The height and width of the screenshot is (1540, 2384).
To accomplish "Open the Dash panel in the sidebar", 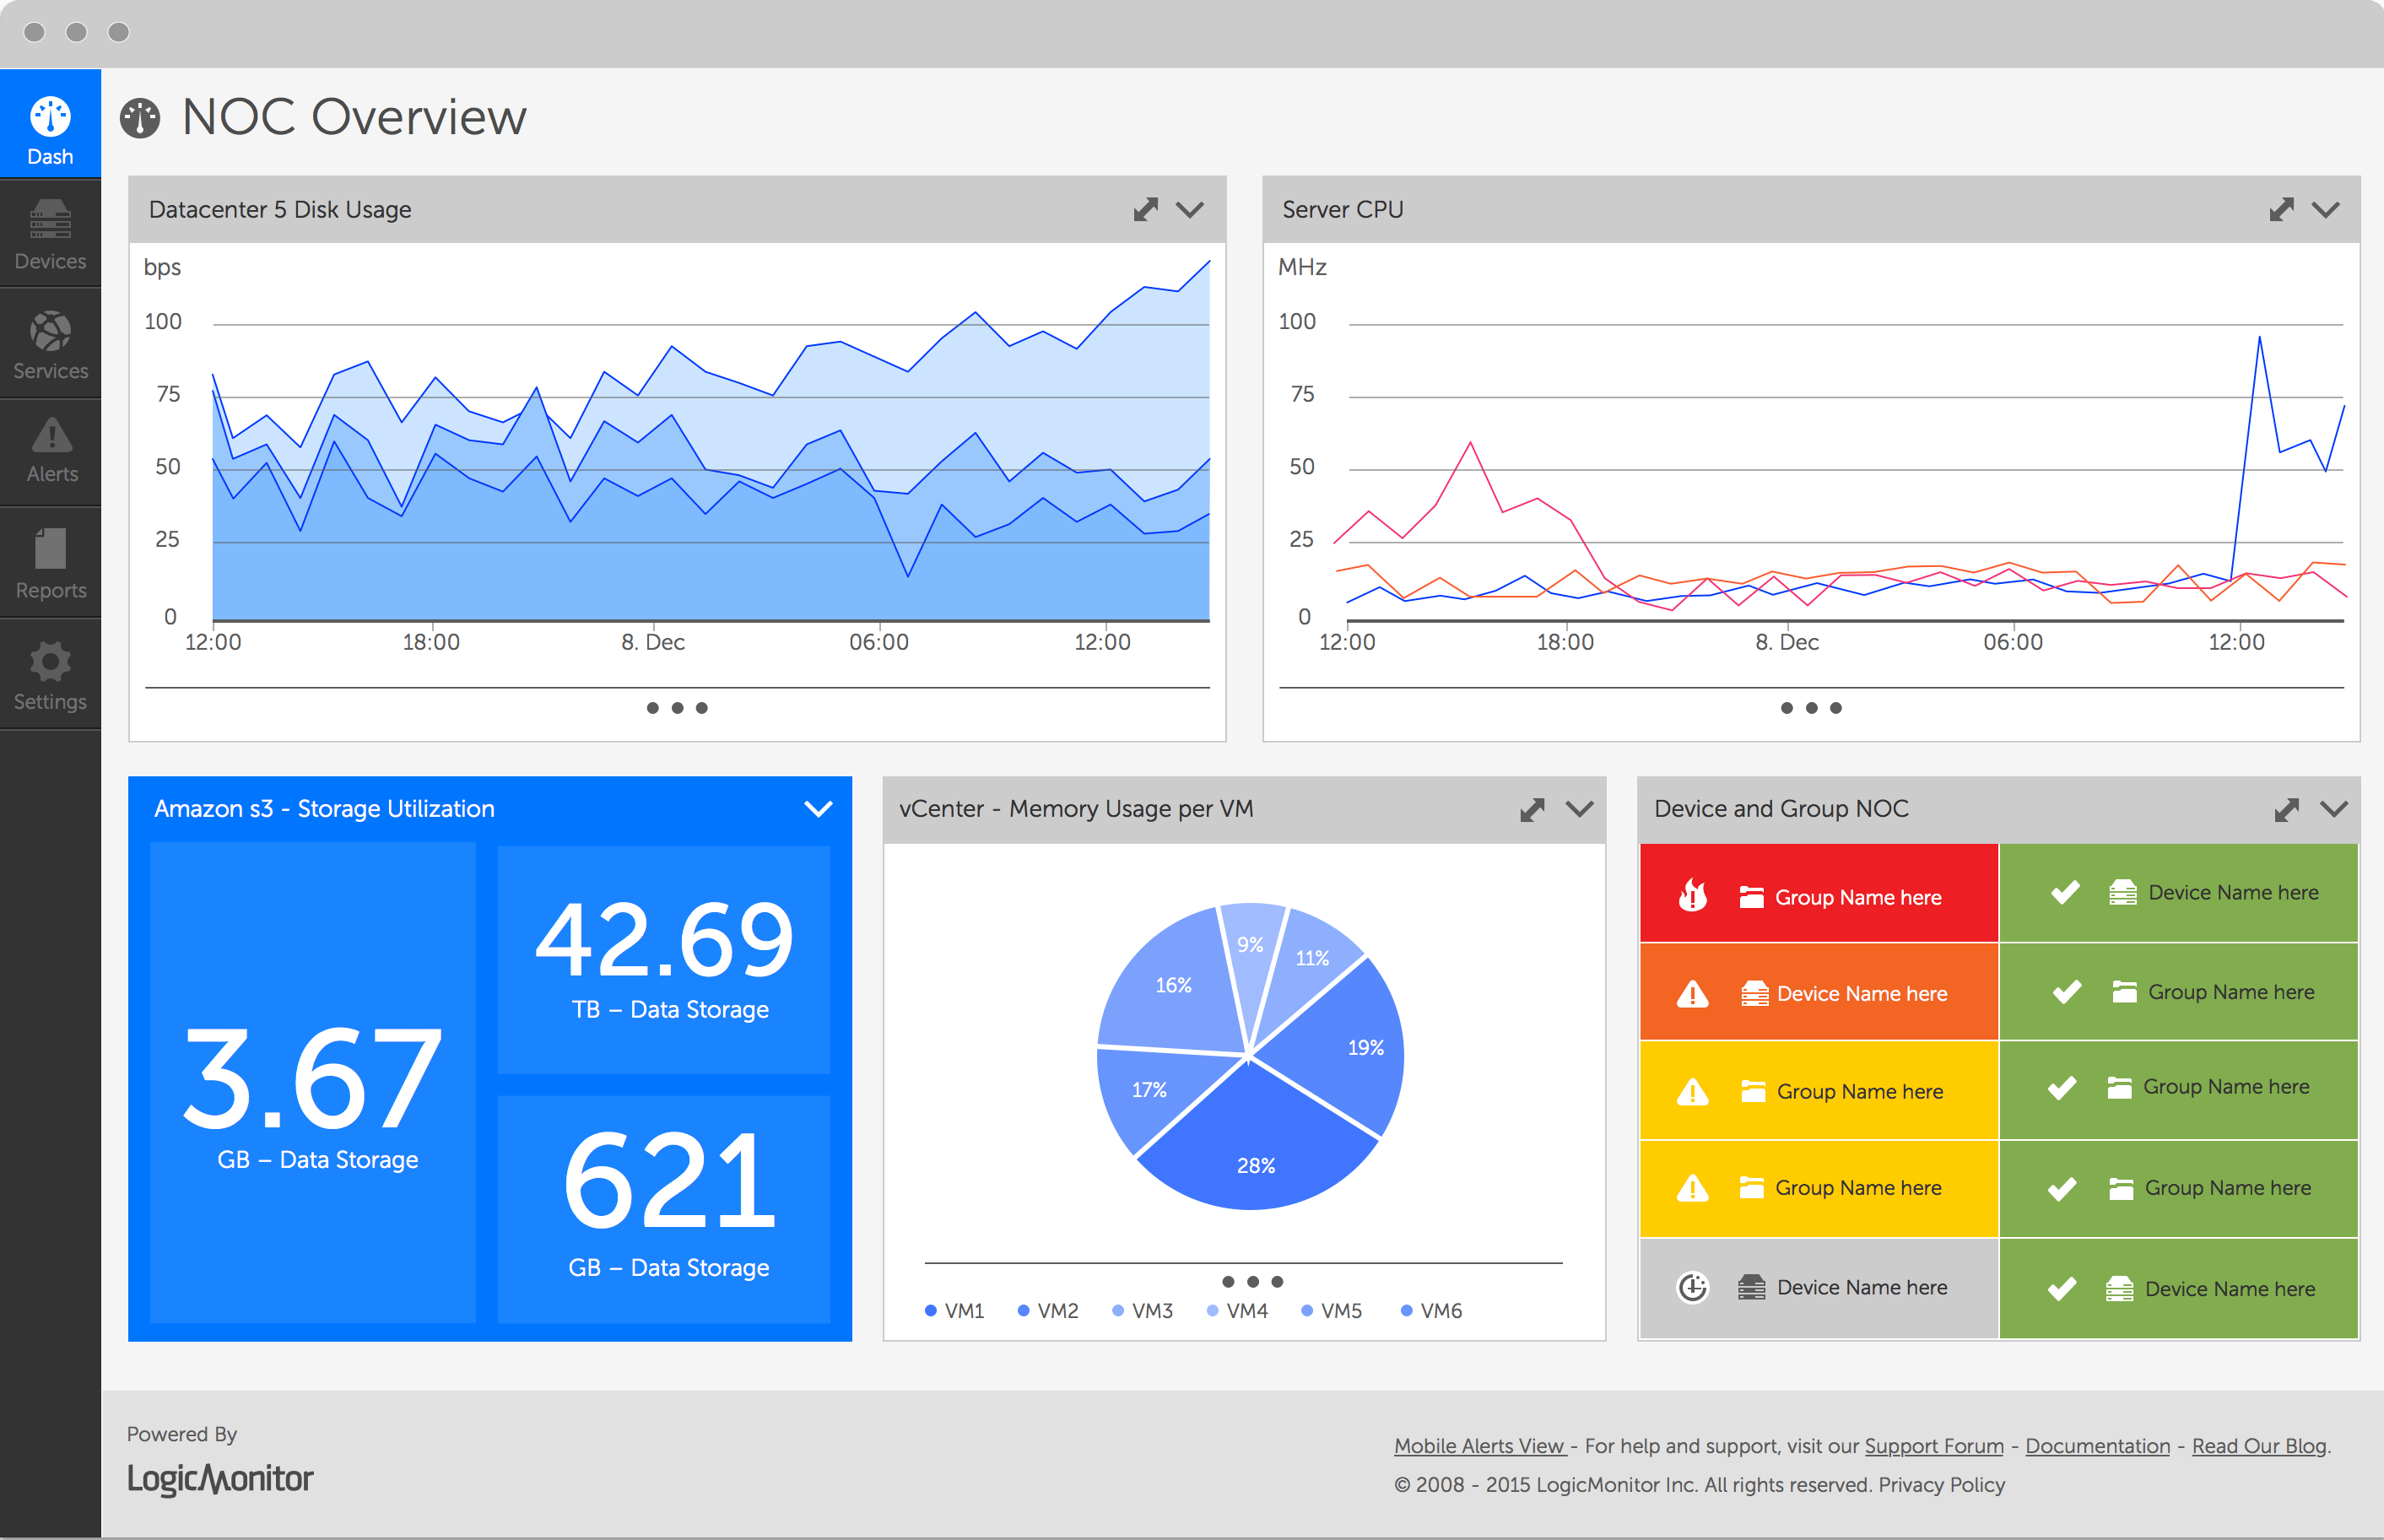I will [50, 123].
